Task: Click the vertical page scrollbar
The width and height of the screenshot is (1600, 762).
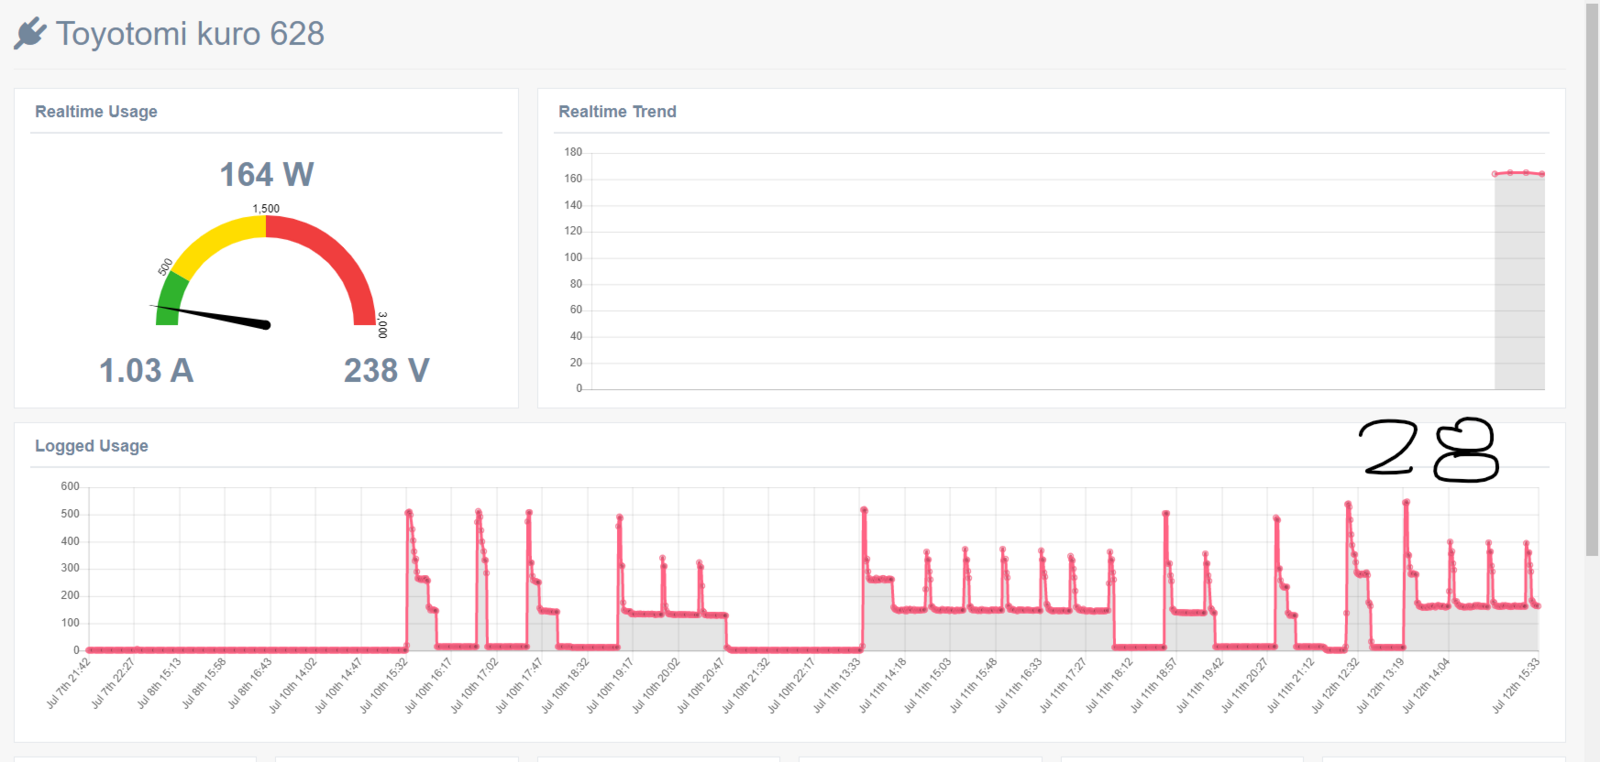Action: tap(1592, 280)
